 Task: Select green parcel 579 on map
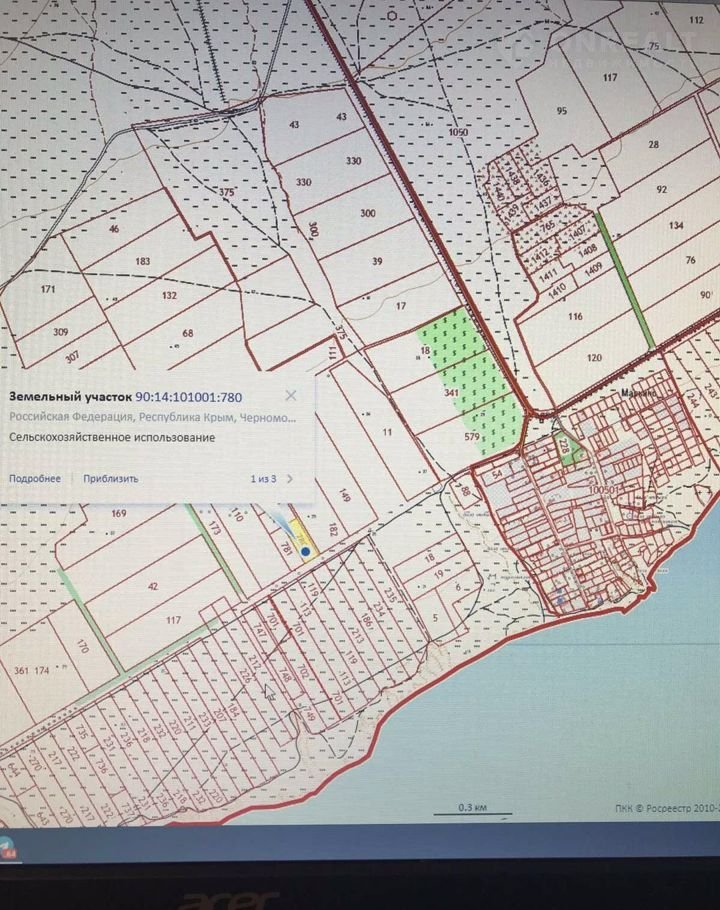click(473, 436)
